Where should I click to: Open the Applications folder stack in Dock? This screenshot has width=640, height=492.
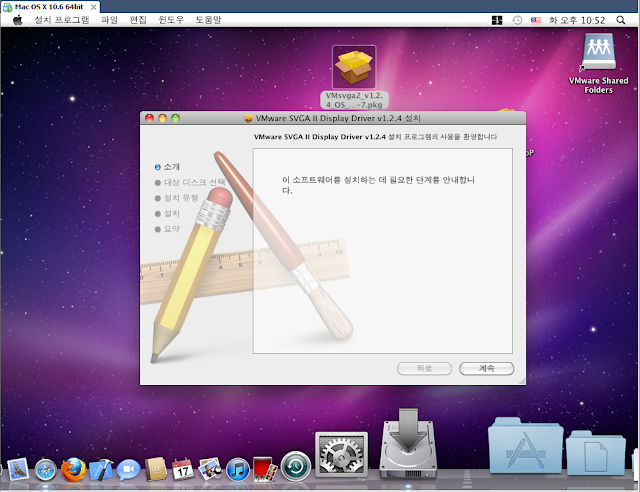pos(526,445)
